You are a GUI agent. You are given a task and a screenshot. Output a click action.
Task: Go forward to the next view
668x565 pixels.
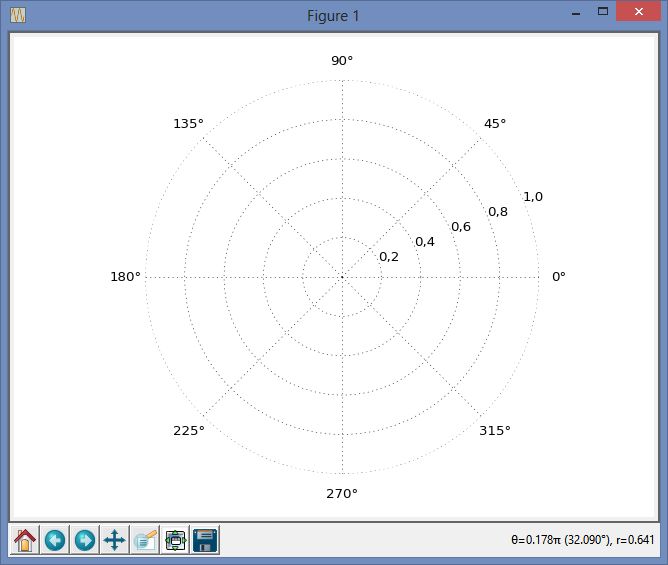[x=85, y=540]
